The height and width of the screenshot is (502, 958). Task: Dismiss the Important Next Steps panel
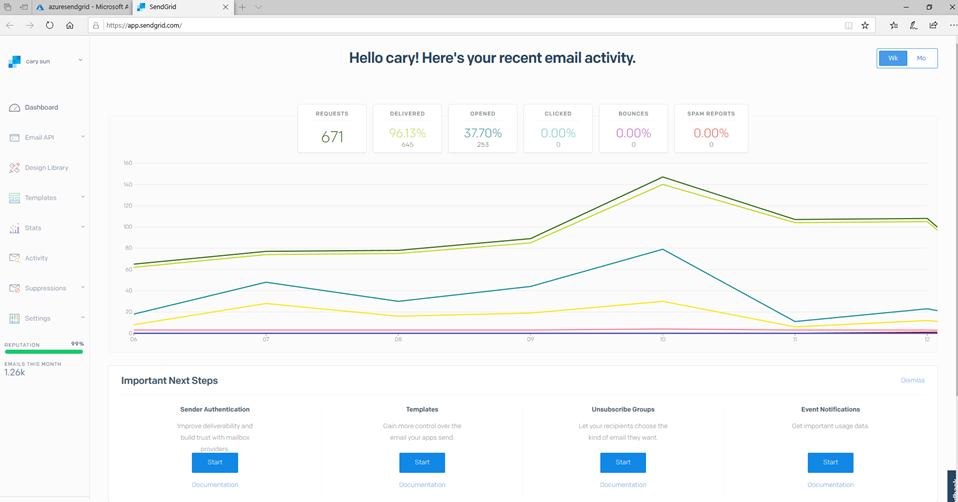point(912,380)
